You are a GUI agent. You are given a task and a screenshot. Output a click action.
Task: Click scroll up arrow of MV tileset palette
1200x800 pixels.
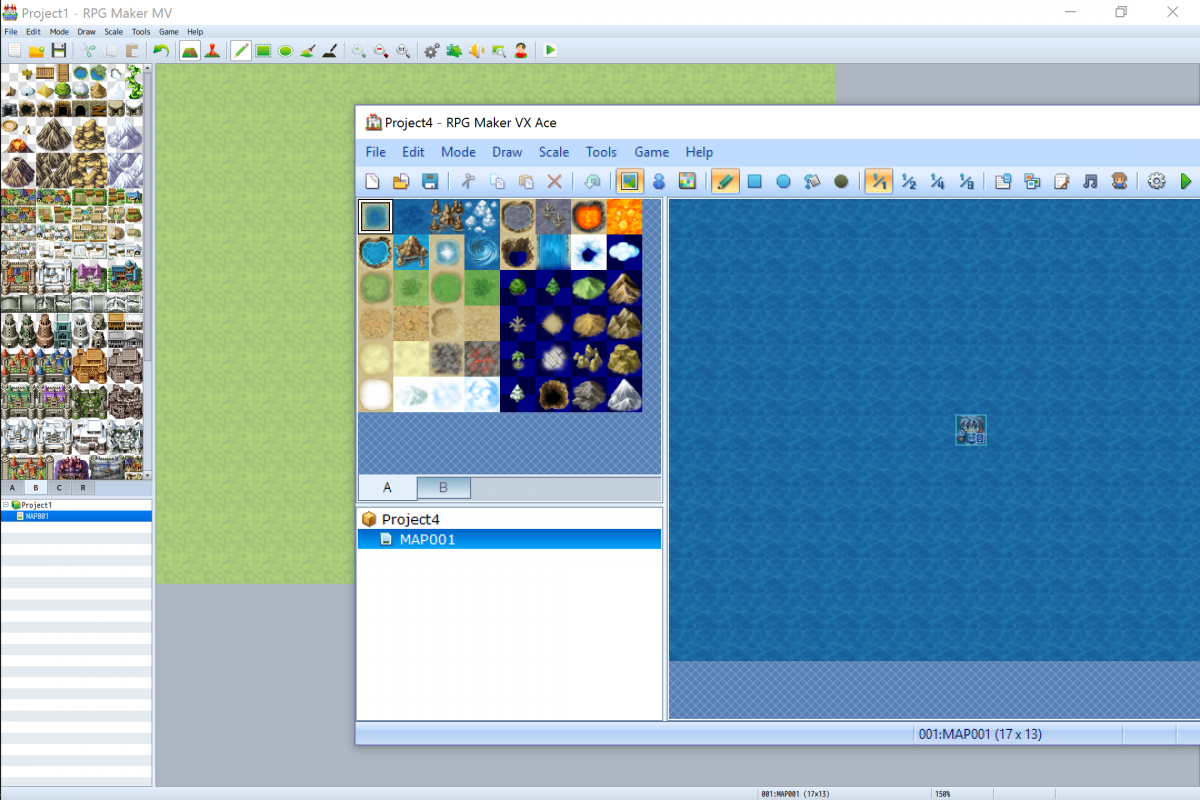(x=148, y=69)
